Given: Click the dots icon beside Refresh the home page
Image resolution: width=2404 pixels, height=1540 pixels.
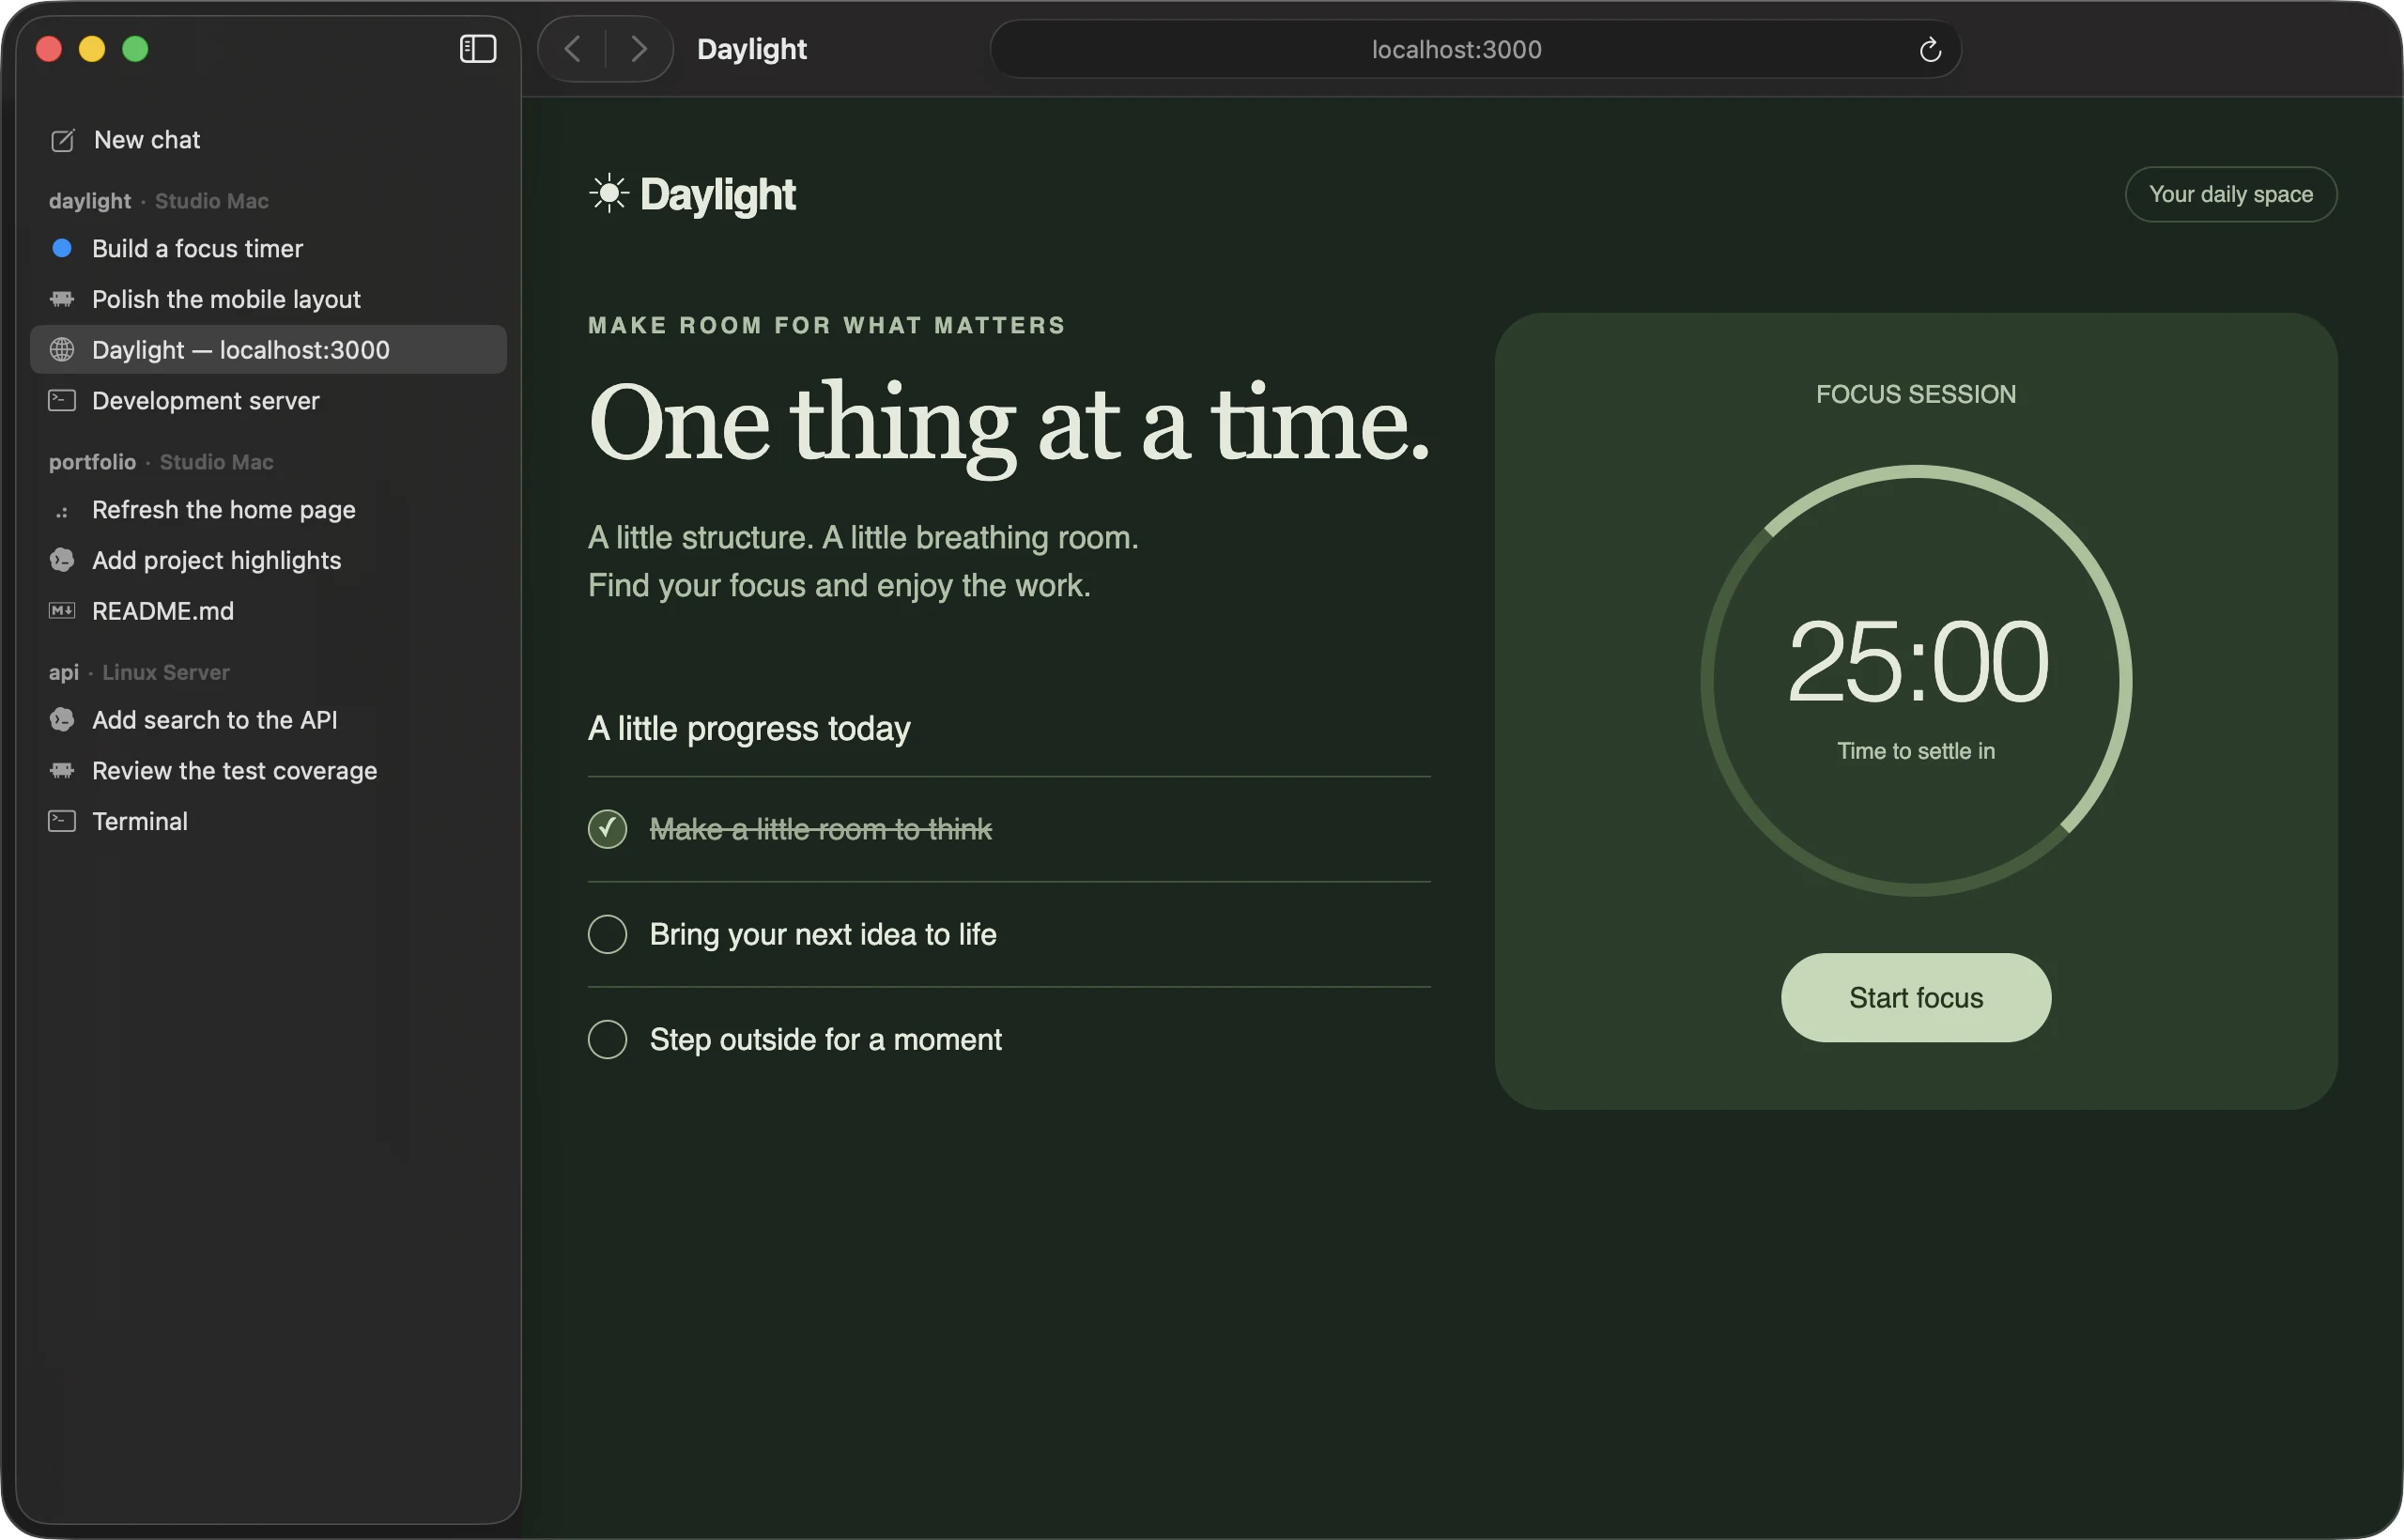Looking at the screenshot, I should [x=62, y=511].
